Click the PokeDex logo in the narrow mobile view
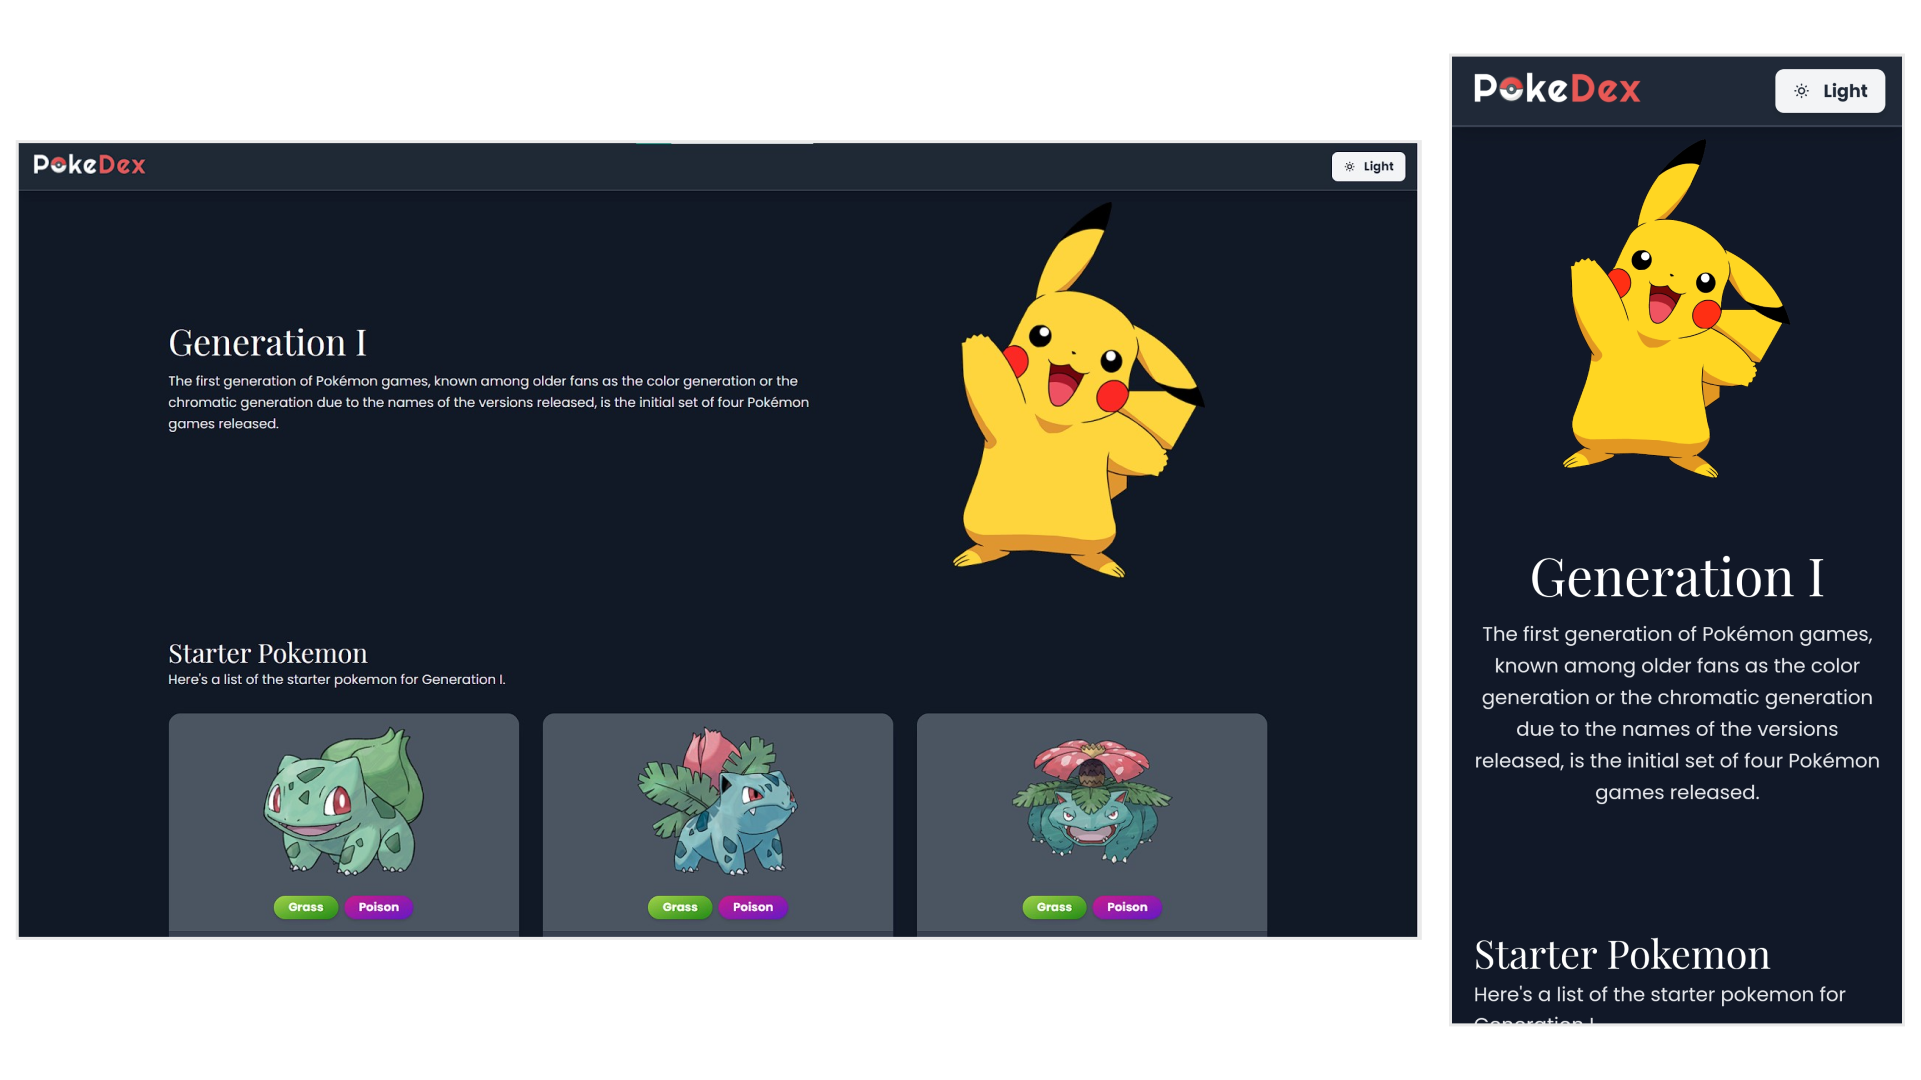The image size is (1921, 1080). click(x=1556, y=89)
